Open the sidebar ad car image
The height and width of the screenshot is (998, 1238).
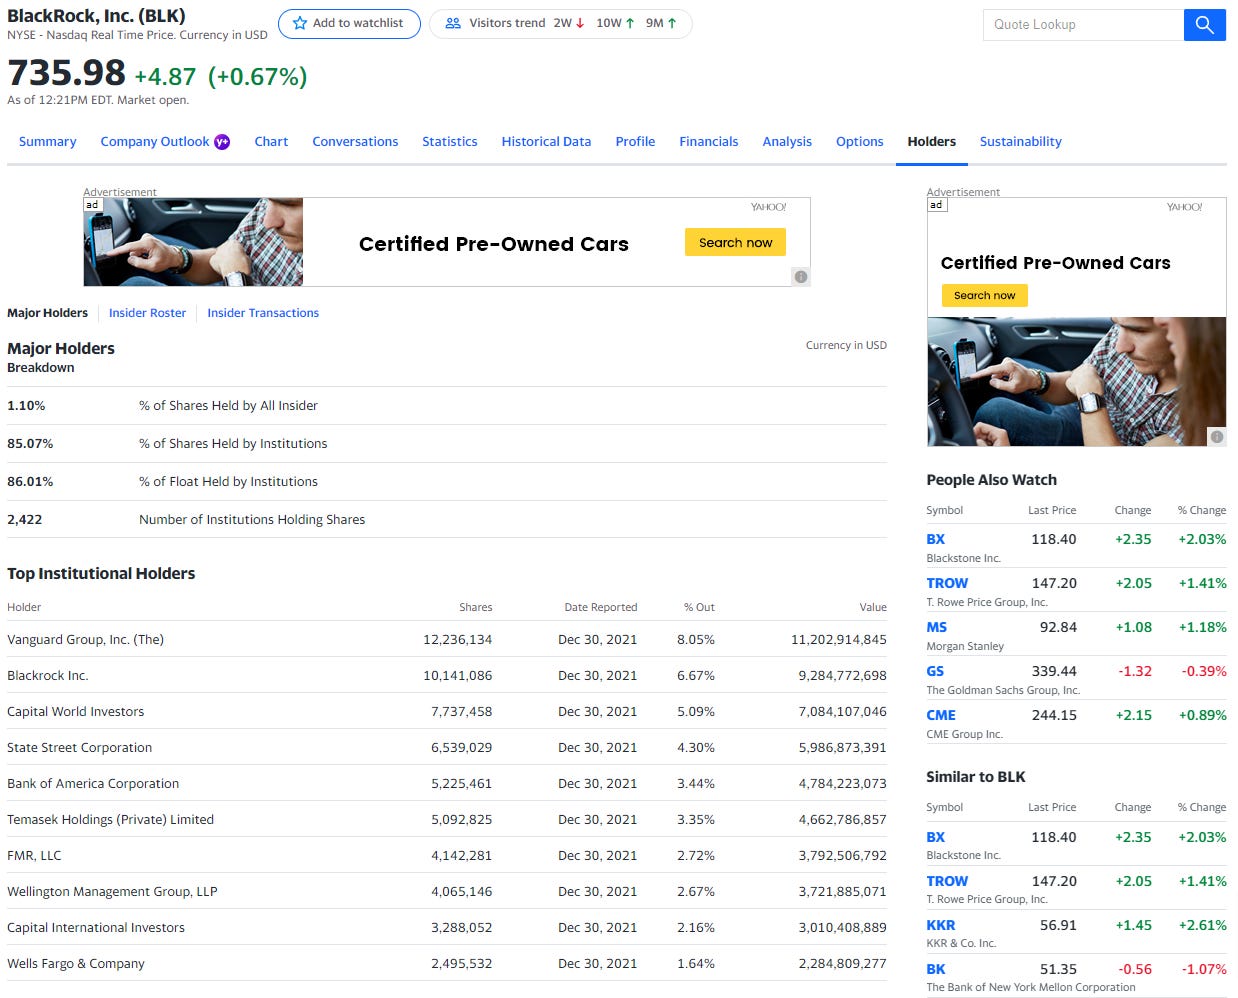tap(1076, 382)
